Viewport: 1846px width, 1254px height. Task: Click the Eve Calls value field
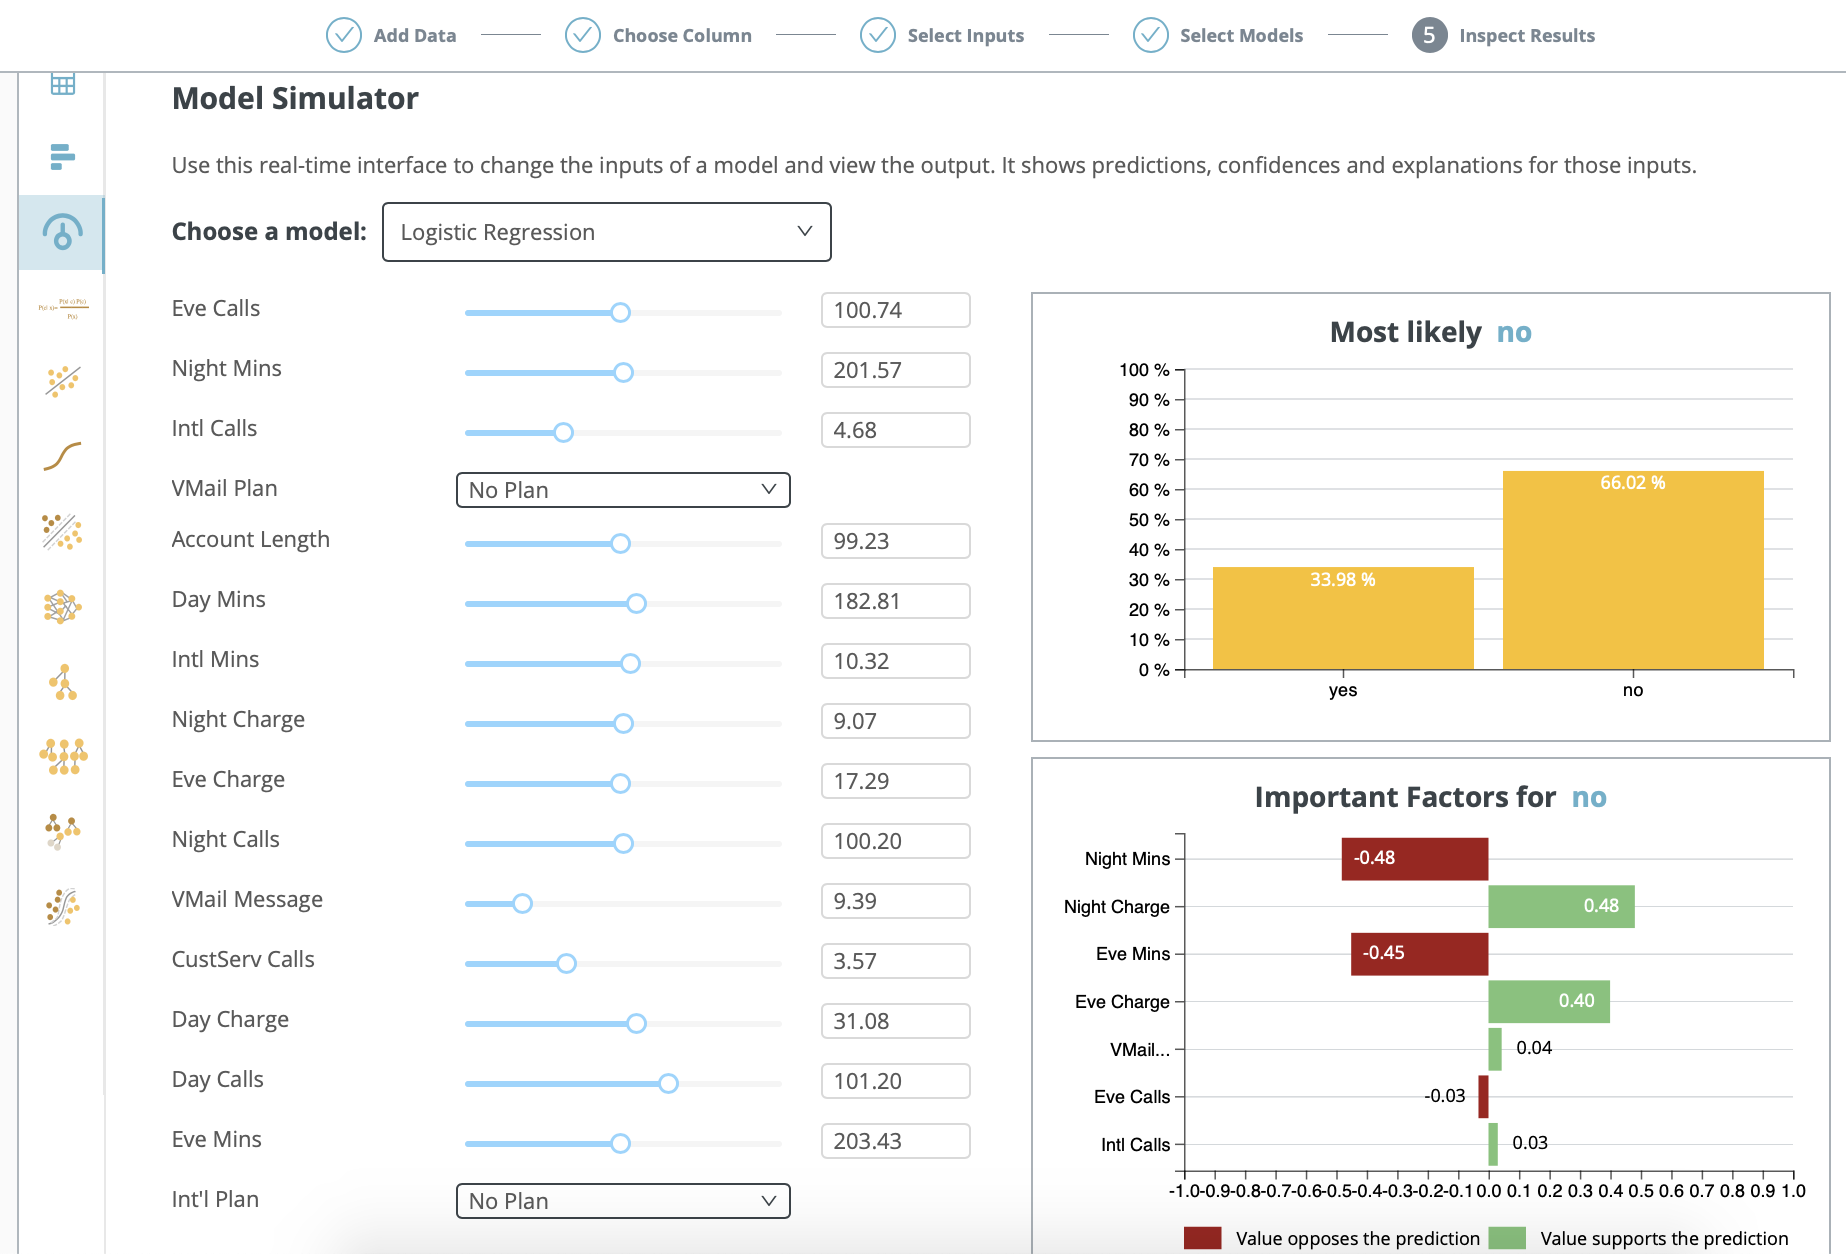click(x=895, y=310)
